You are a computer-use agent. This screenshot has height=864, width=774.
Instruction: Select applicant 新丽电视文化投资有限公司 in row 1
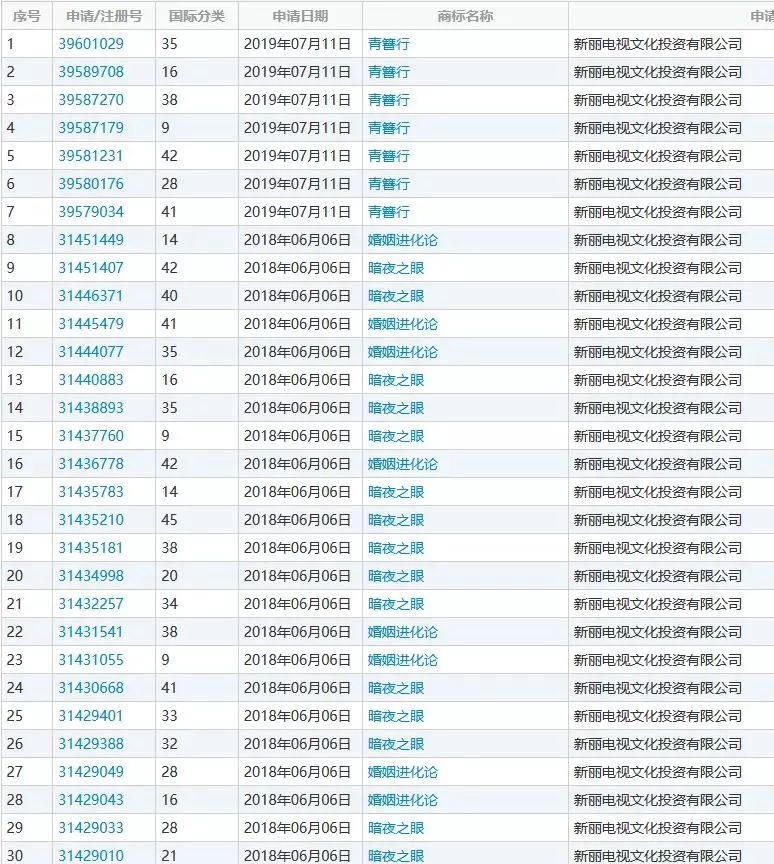pos(658,44)
